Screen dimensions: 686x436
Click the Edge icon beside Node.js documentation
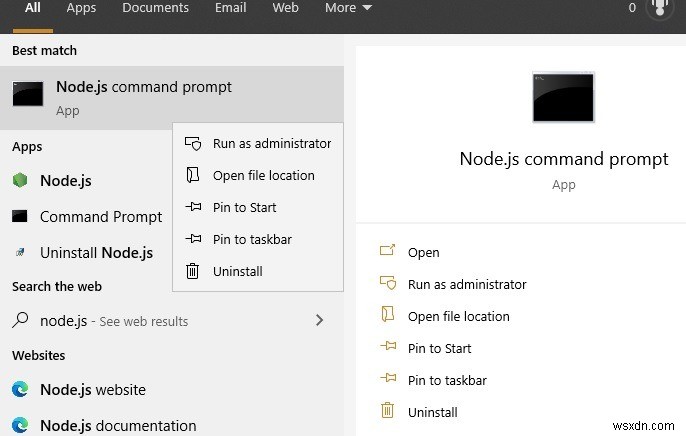[x=20, y=425]
